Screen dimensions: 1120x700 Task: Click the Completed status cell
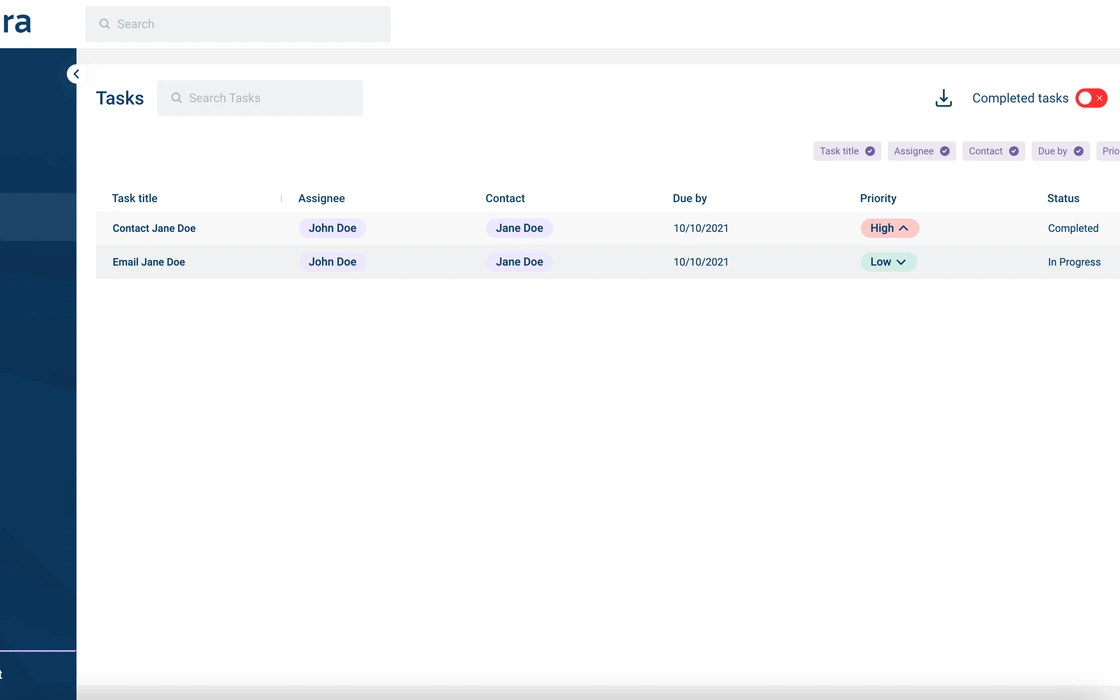[x=1073, y=228]
